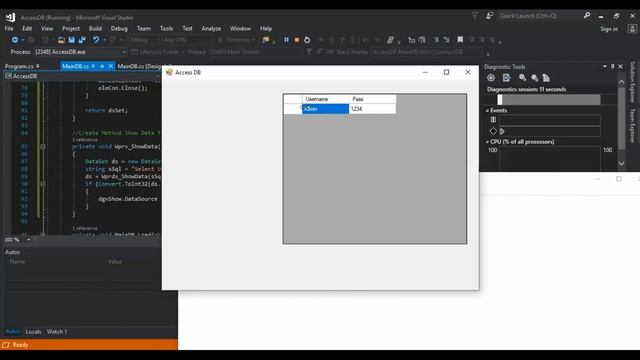Click the Zoom In icon in Diagnostic Tools
This screenshot has width=640, height=360.
[522, 78]
